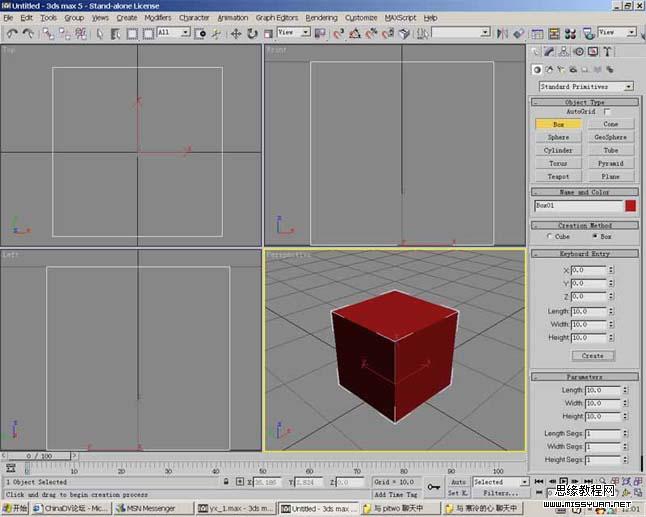Activate the Select and Scale tool
Image resolution: width=646 pixels, height=517 pixels.
click(268, 34)
